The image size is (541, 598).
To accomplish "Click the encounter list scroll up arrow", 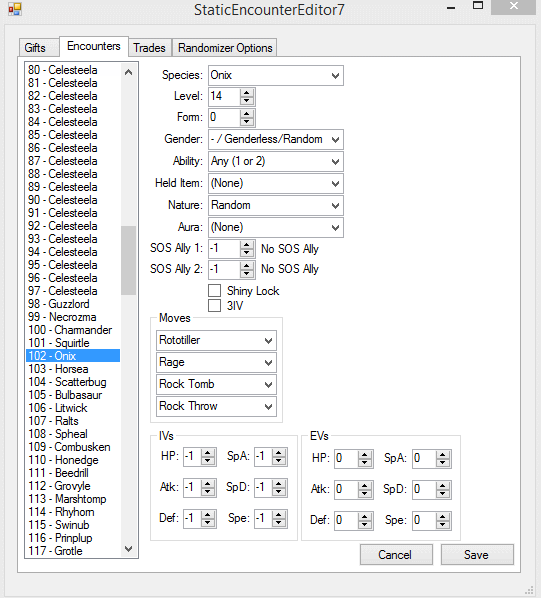I will click(128, 72).
